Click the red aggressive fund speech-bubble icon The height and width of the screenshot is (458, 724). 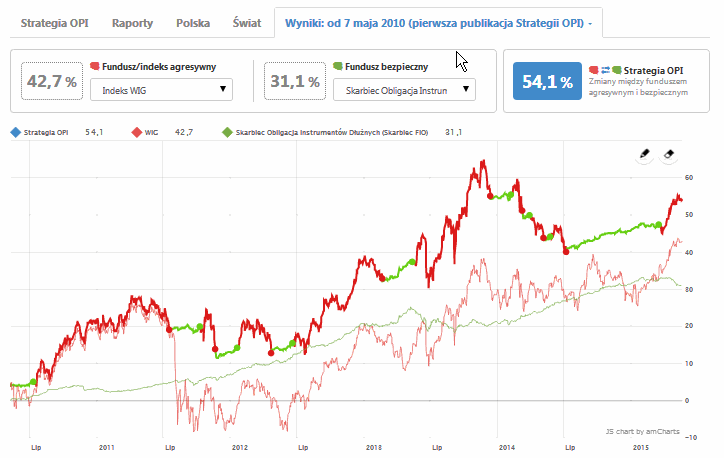click(x=94, y=66)
